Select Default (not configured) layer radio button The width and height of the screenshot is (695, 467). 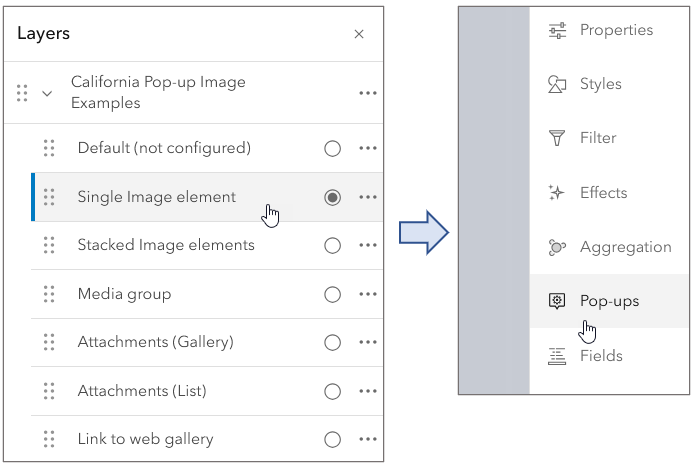[x=332, y=149]
